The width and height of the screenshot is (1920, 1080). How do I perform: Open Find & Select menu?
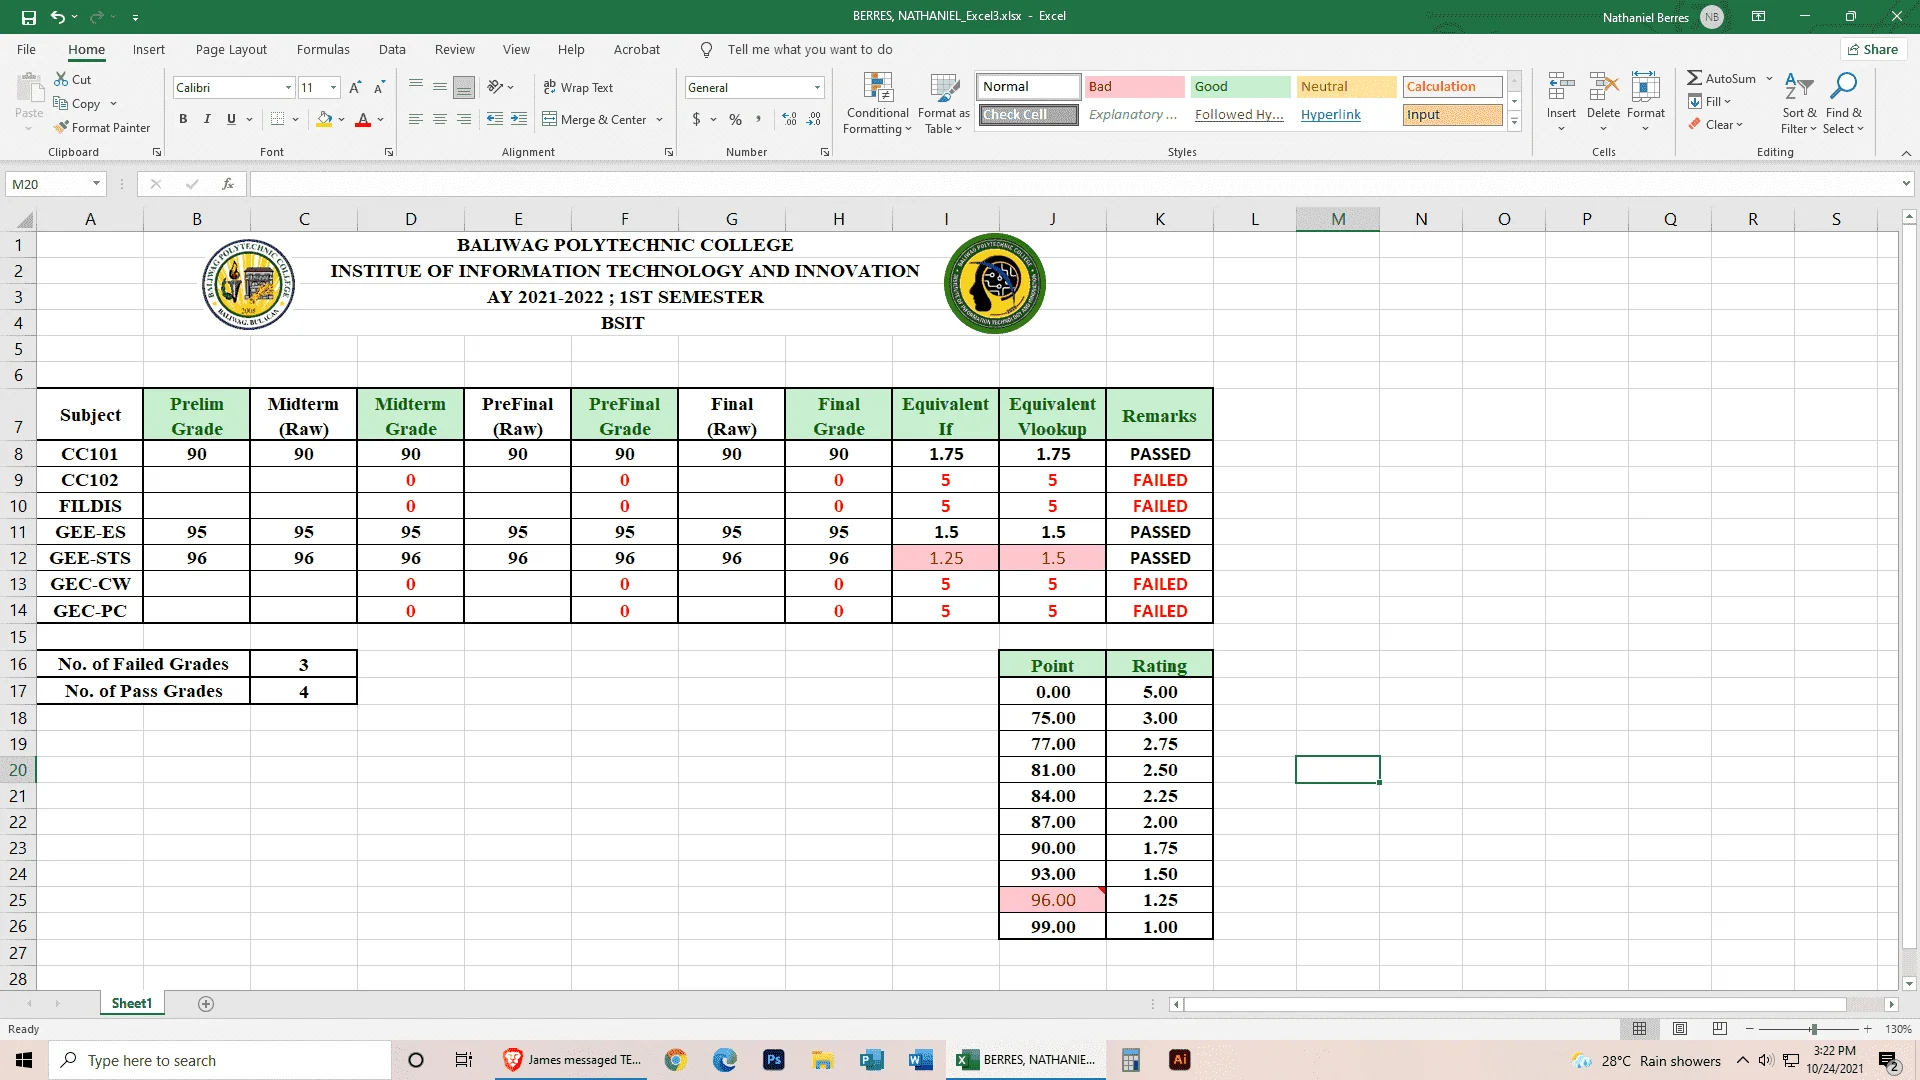coord(1843,102)
